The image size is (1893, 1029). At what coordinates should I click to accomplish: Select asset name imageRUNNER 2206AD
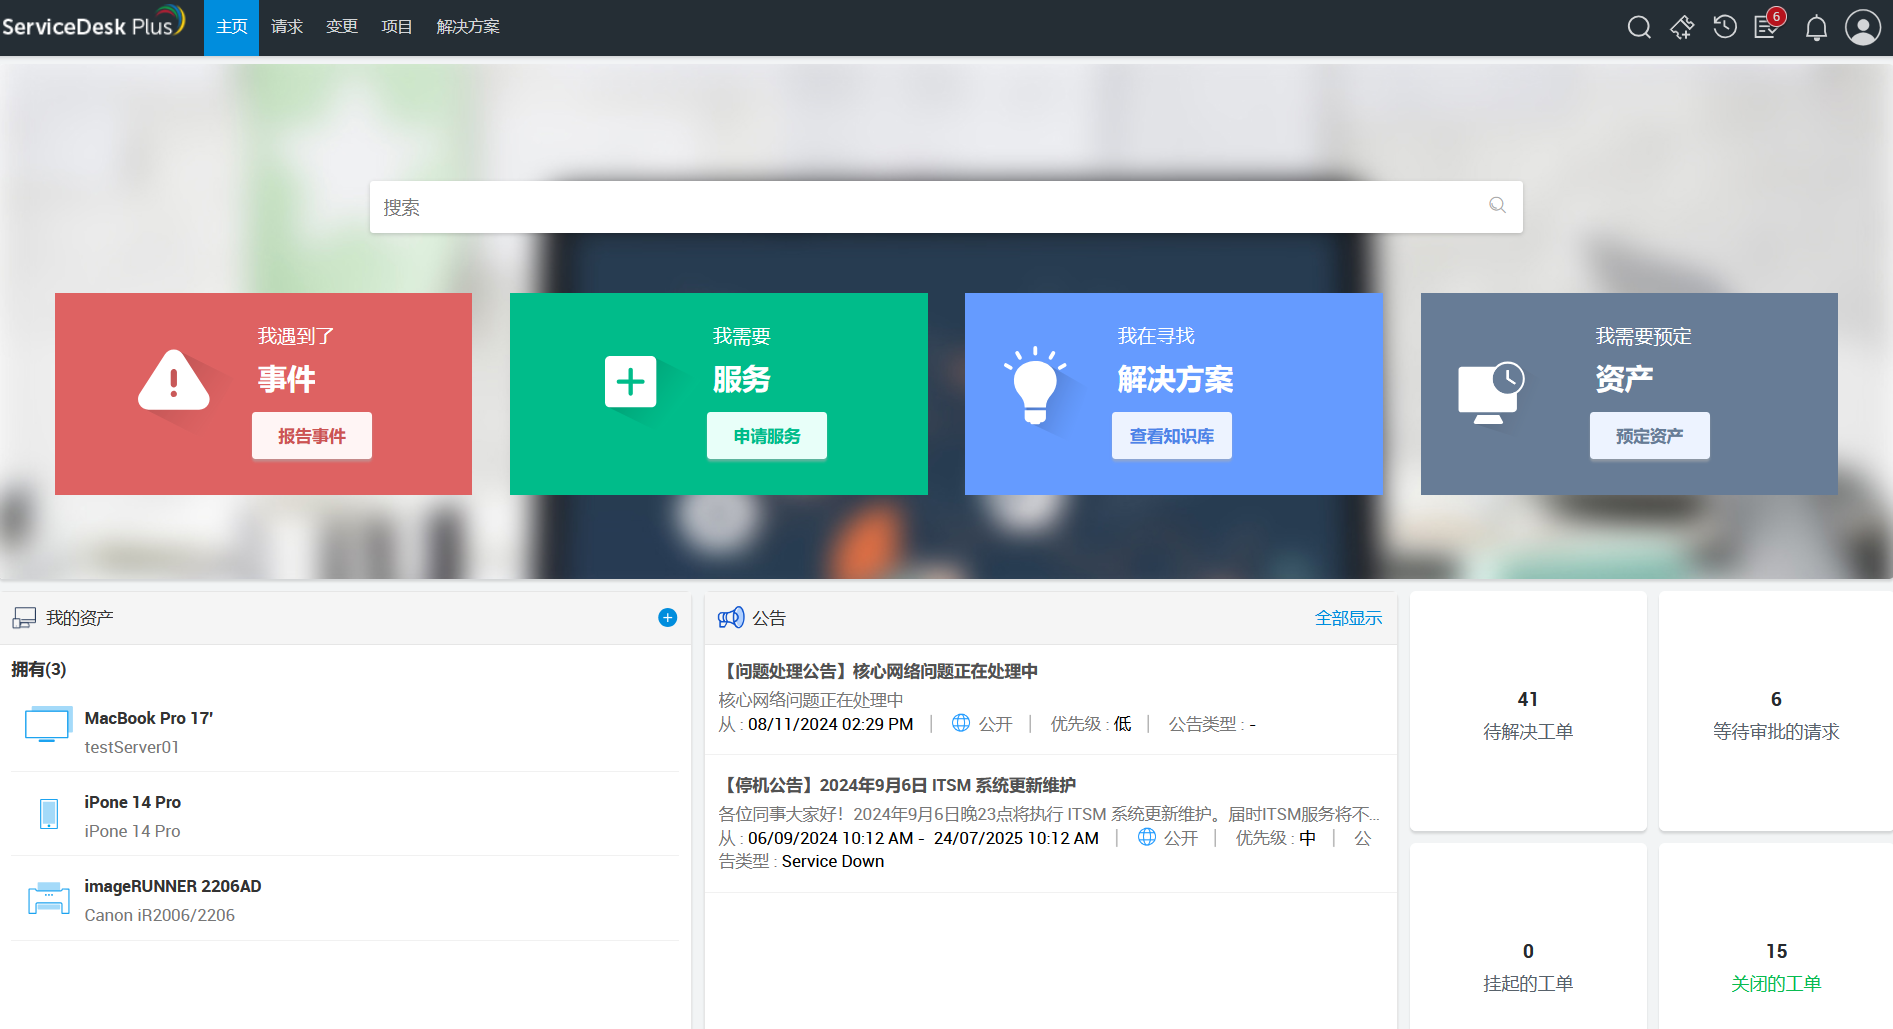[x=173, y=886]
